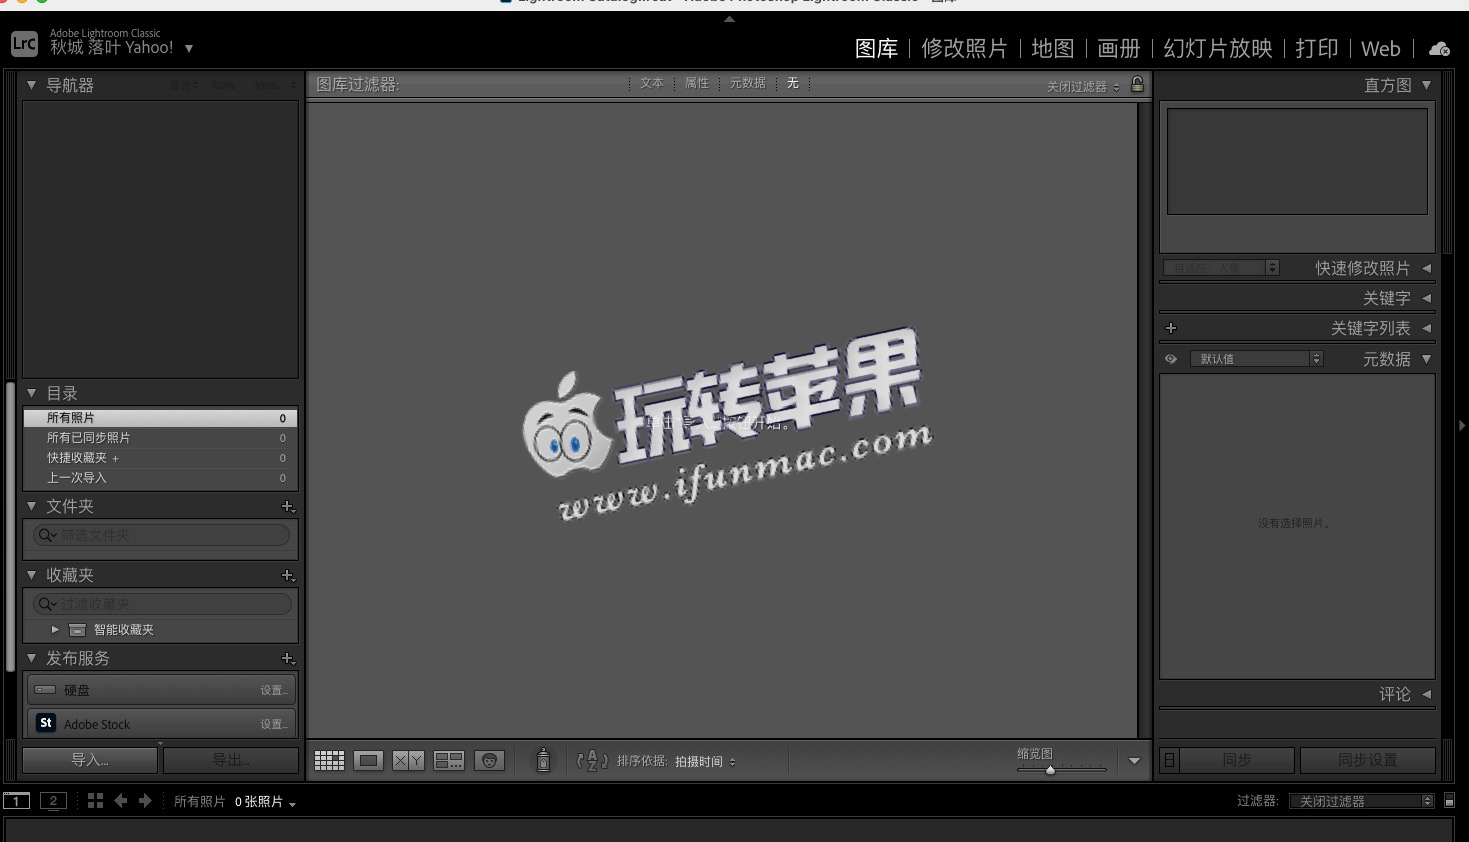Click the cloud sync status icon

[1439, 48]
